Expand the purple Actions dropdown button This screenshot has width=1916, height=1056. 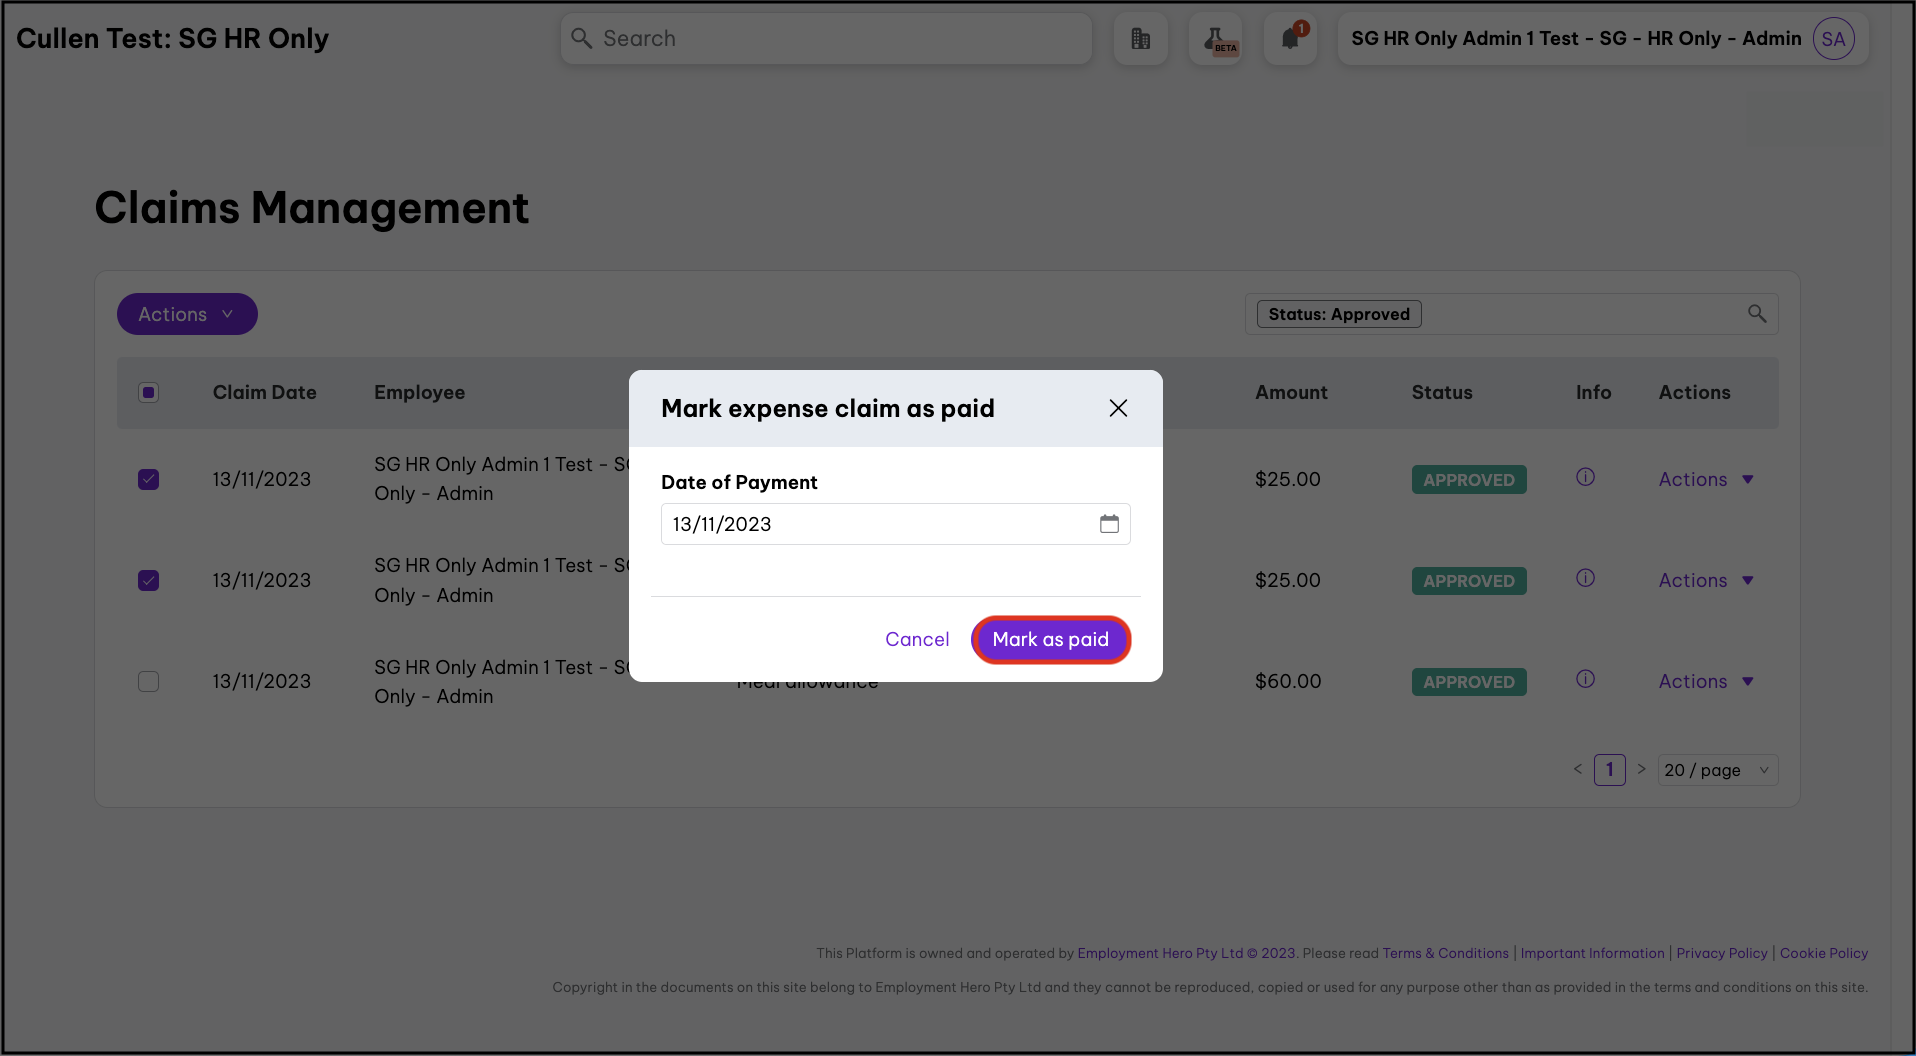[187, 314]
